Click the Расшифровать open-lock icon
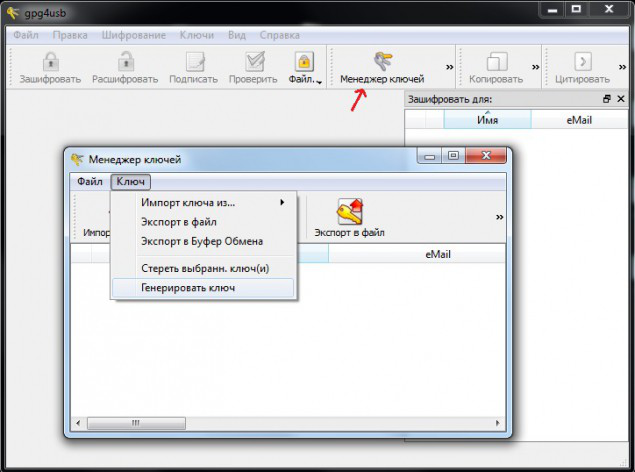The width and height of the screenshot is (635, 472). click(x=126, y=62)
